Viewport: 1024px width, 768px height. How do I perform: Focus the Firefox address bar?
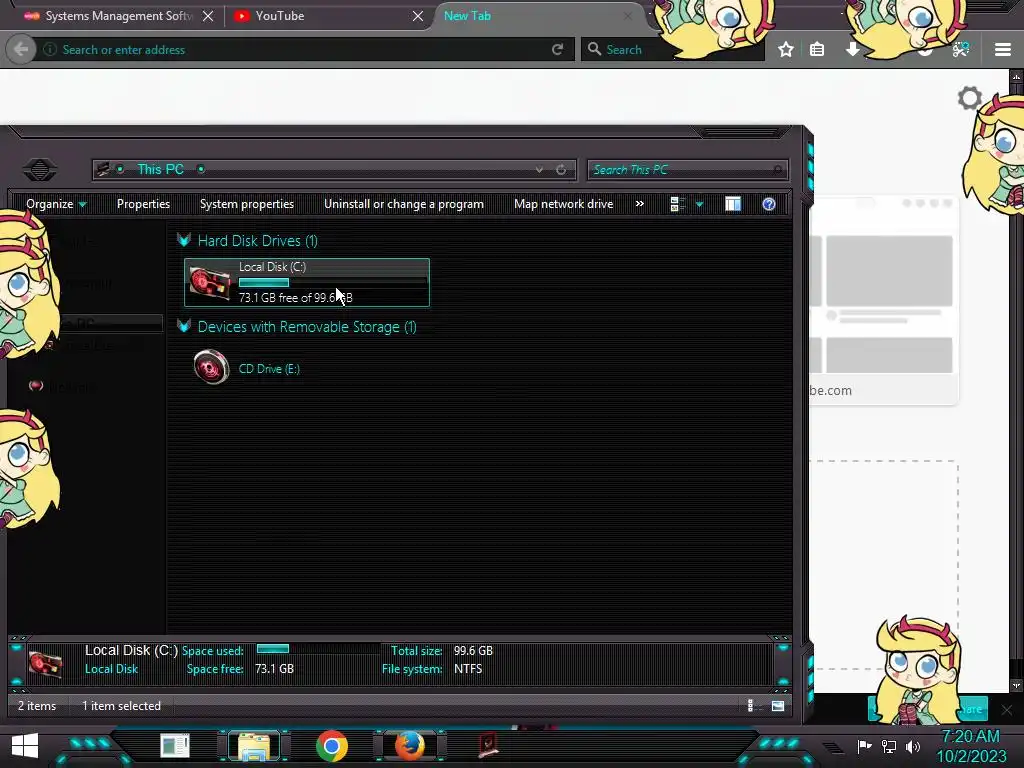[x=300, y=50]
